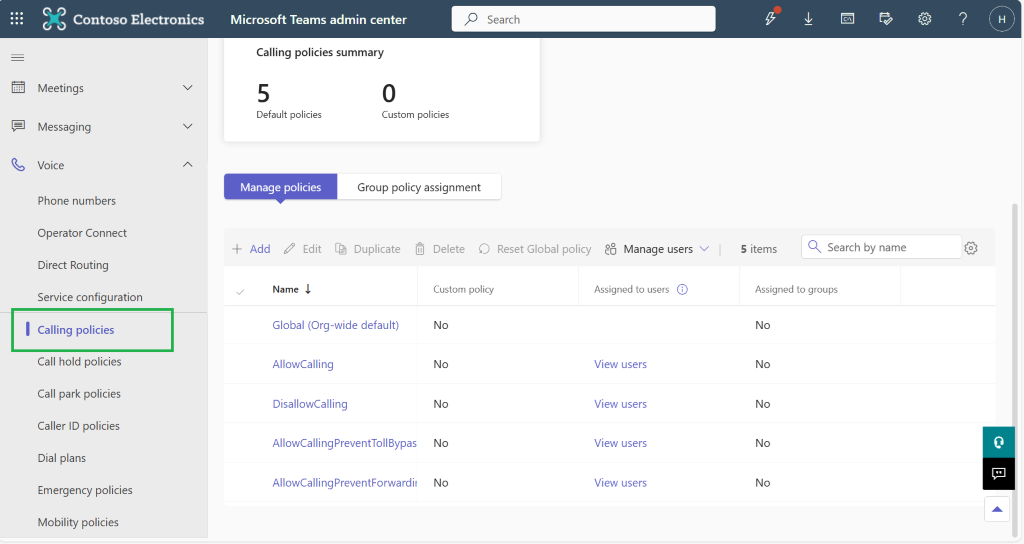Switch to Group policy assignment tab
1024x544 pixels.
[x=419, y=187]
